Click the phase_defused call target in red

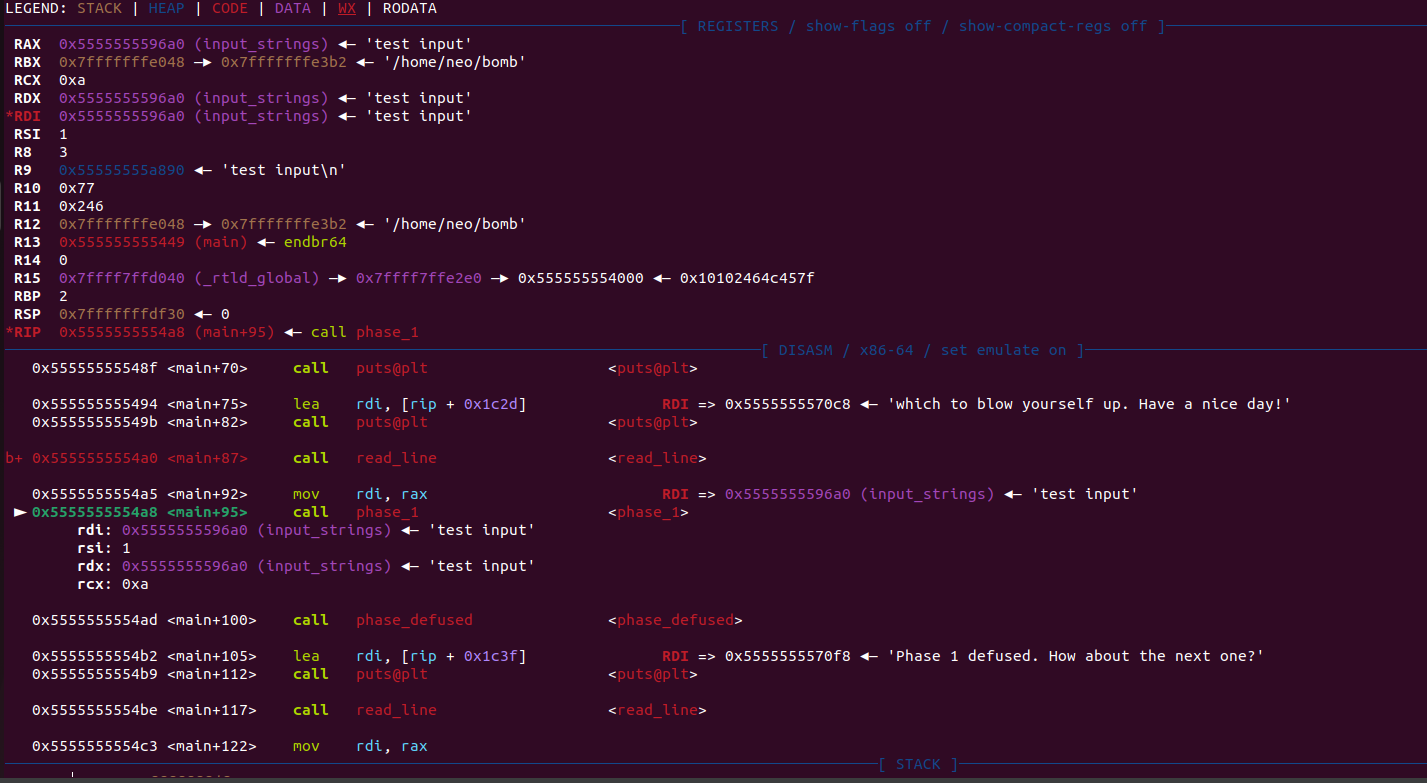coord(414,620)
